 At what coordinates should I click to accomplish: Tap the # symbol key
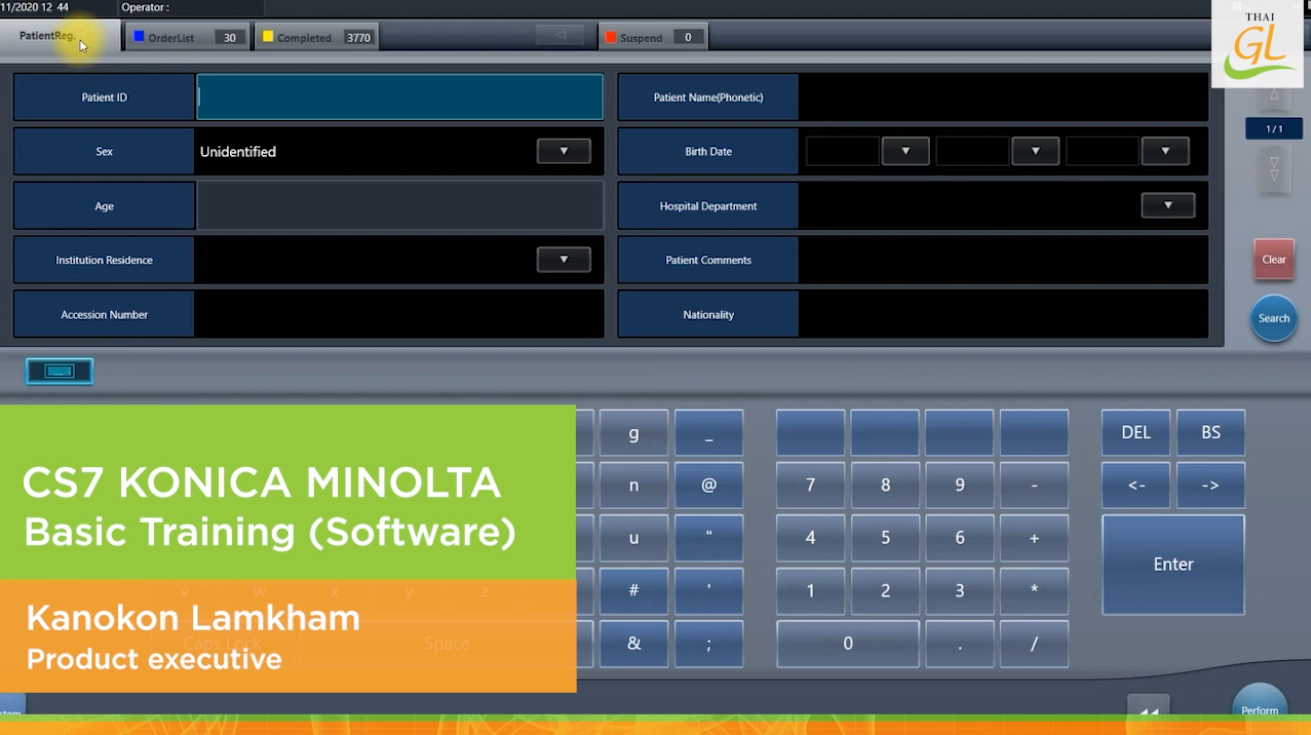coord(633,590)
